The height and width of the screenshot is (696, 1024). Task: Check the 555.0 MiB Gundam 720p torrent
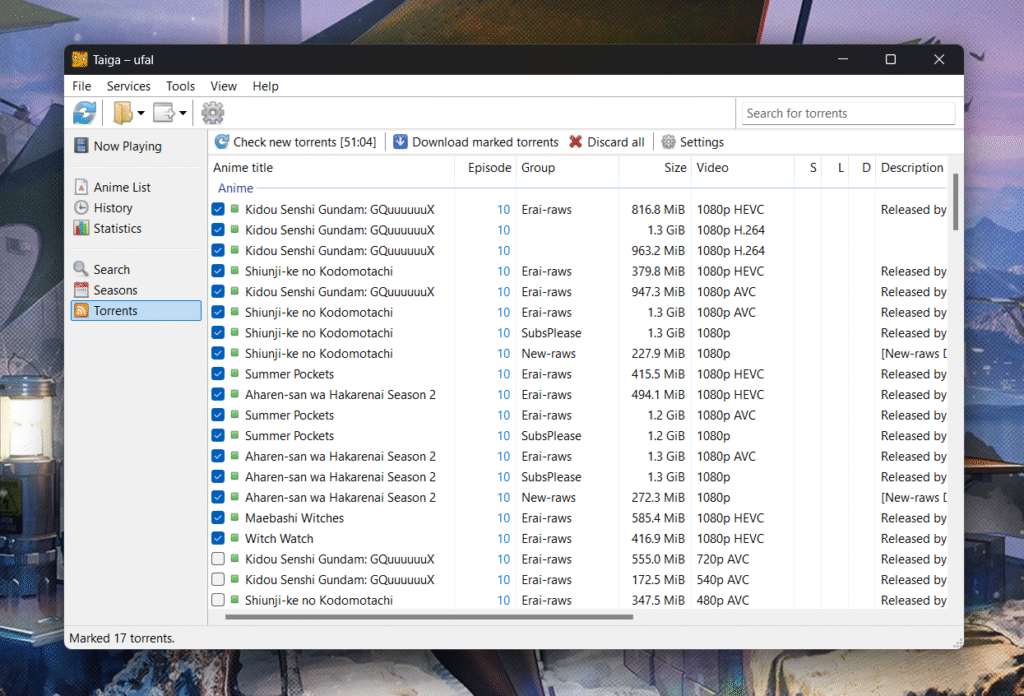(218, 559)
